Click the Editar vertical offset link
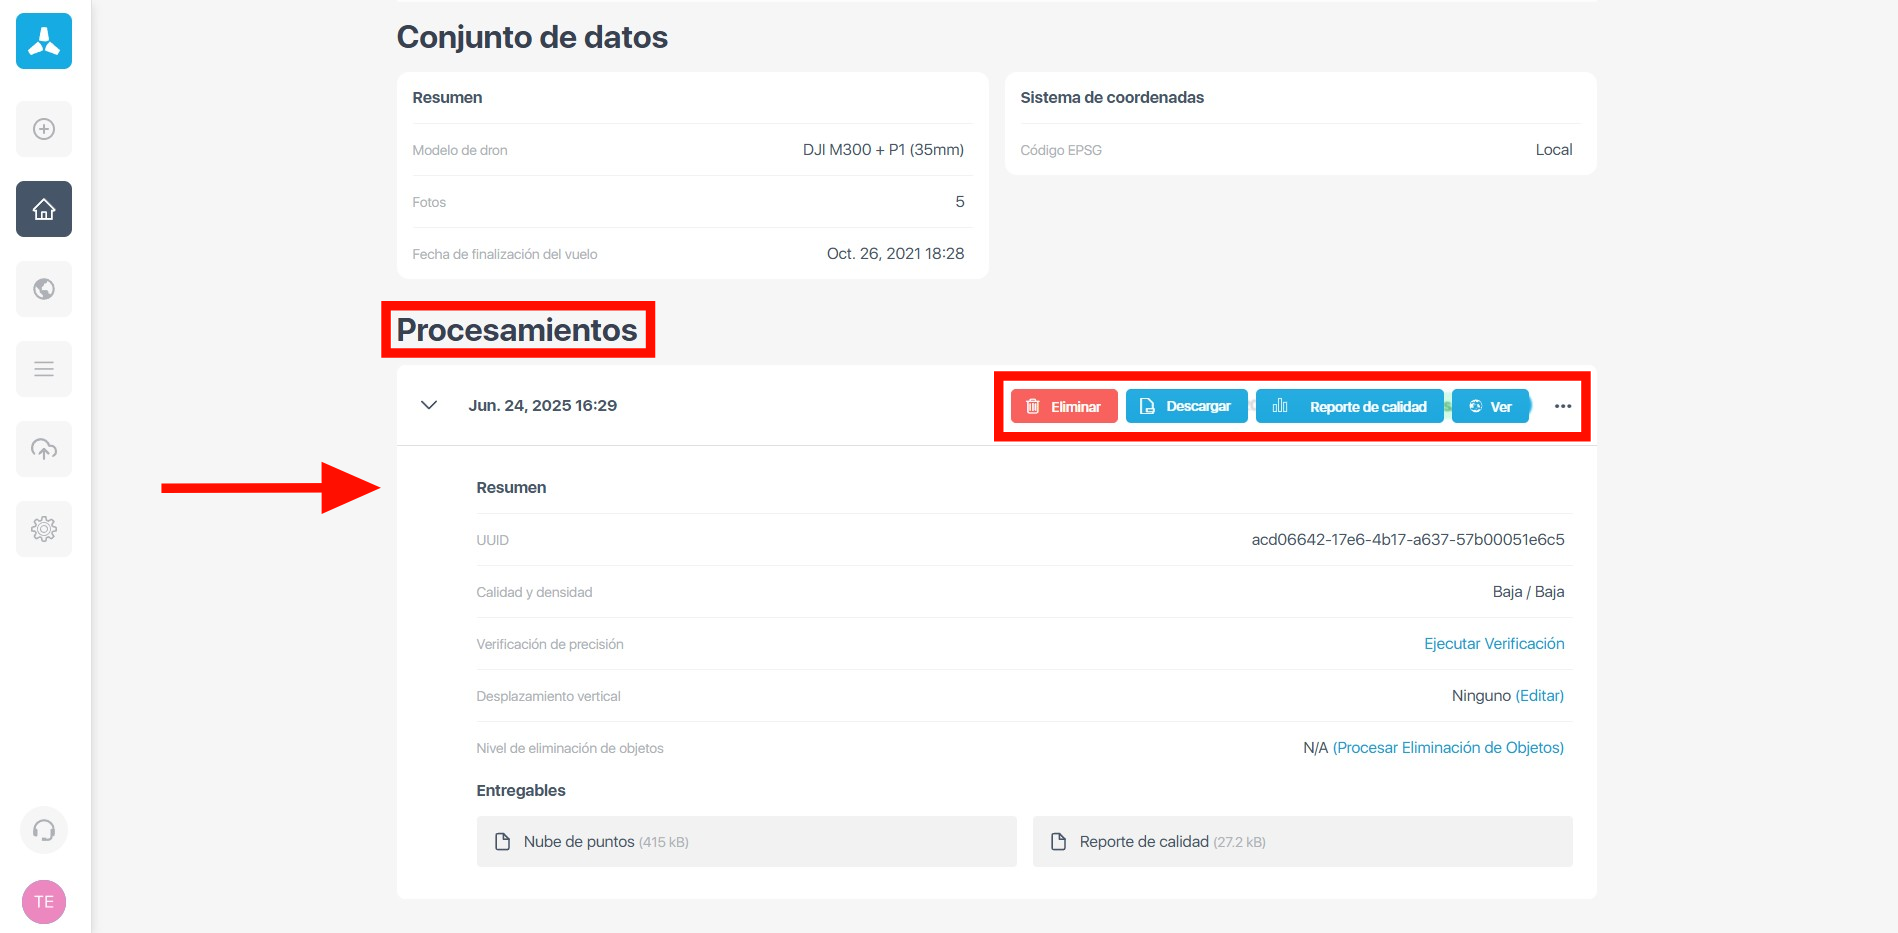This screenshot has height=933, width=1898. [x=1539, y=696]
